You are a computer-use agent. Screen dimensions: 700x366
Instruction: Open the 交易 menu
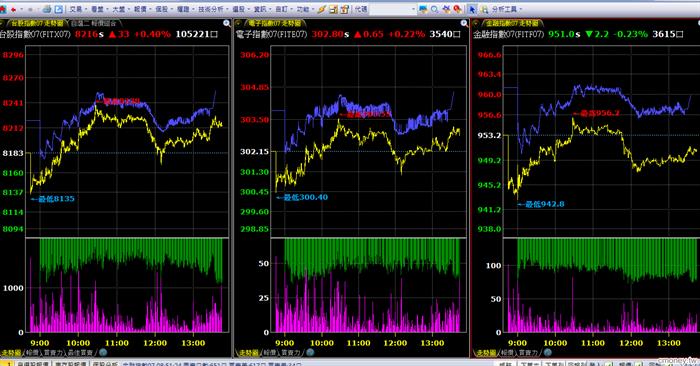[75, 9]
